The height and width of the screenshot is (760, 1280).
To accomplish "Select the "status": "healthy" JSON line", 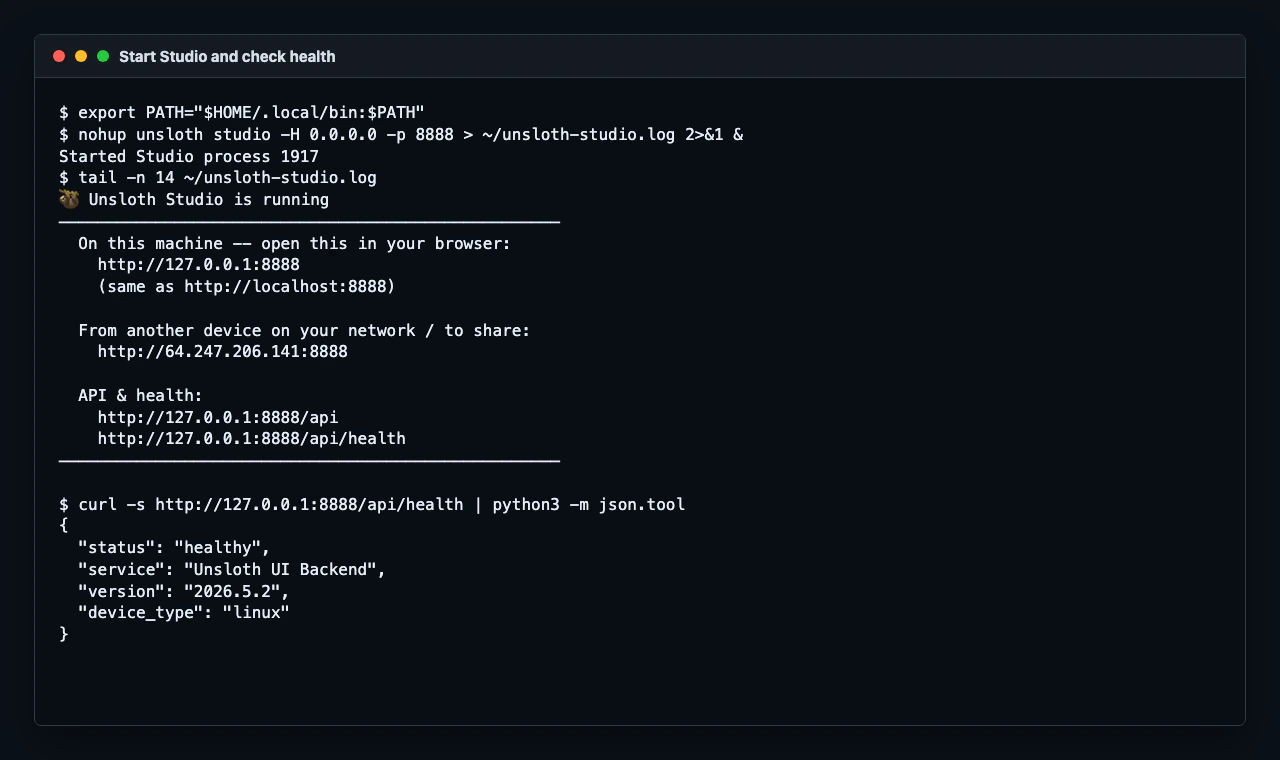I will coord(174,548).
